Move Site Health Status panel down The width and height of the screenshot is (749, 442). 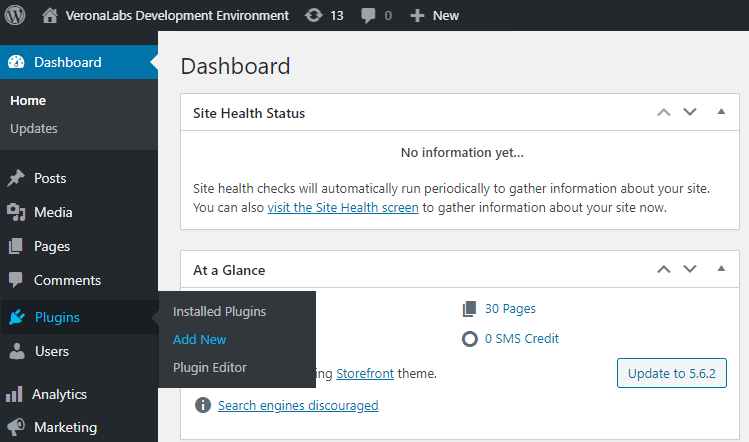pyautogui.click(x=690, y=112)
